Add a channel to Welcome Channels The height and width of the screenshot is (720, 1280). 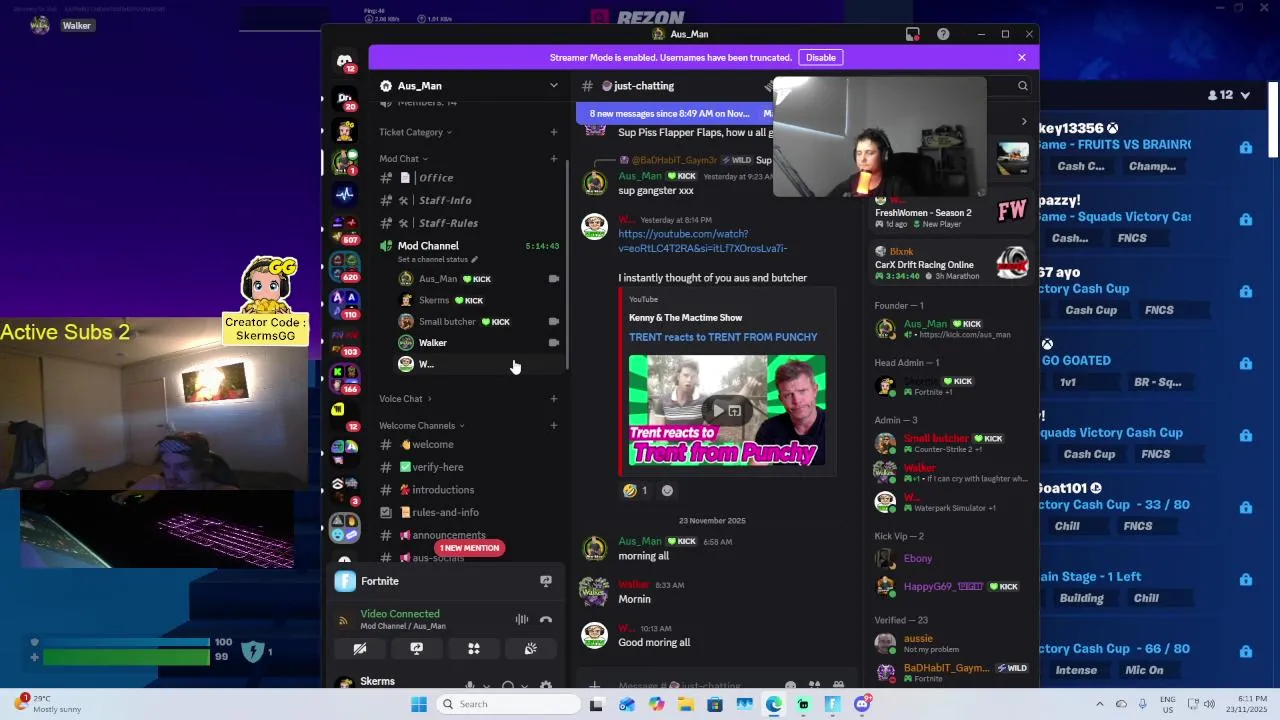553,426
